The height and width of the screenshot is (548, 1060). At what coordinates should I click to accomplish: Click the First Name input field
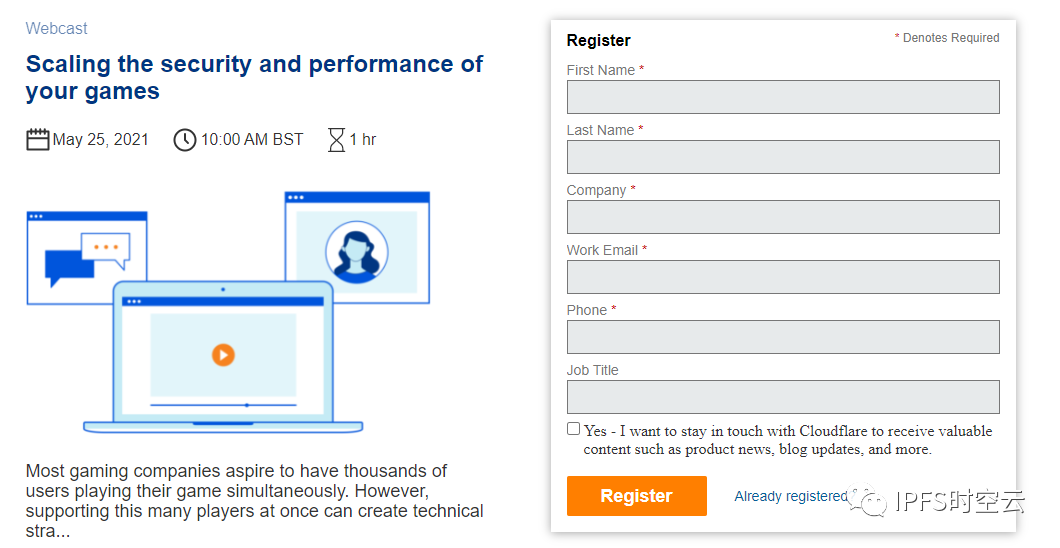click(783, 97)
